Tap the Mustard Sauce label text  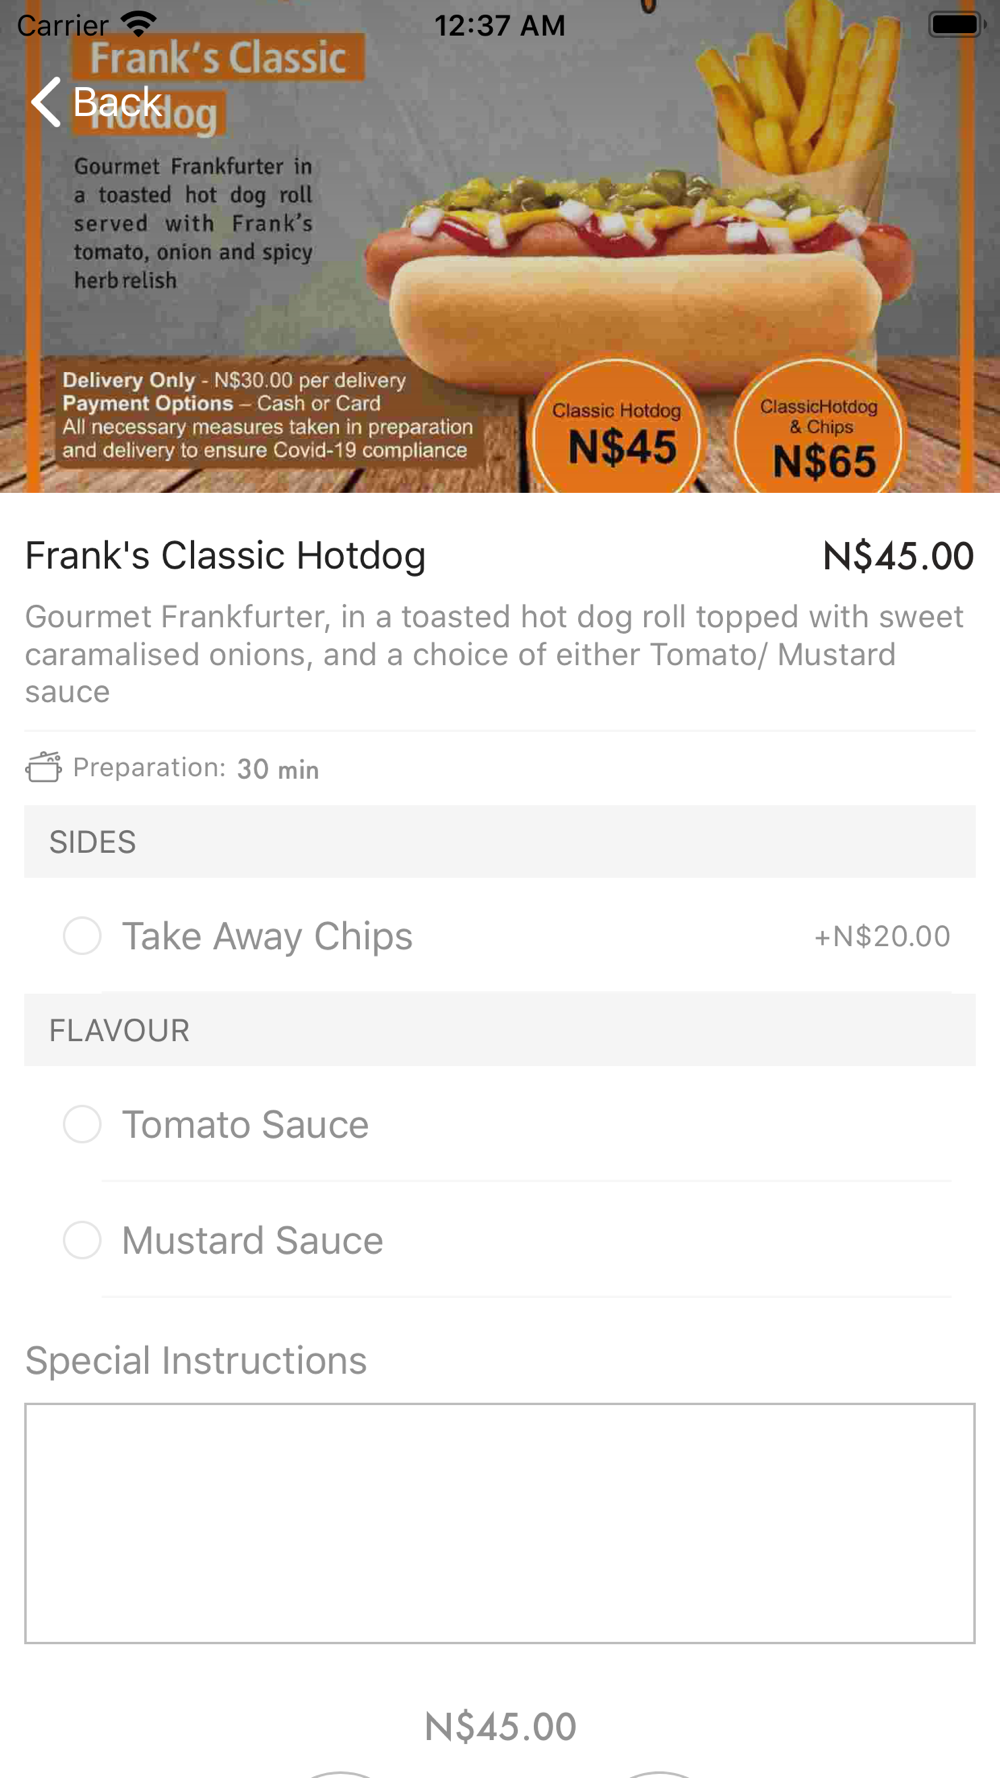252,1240
